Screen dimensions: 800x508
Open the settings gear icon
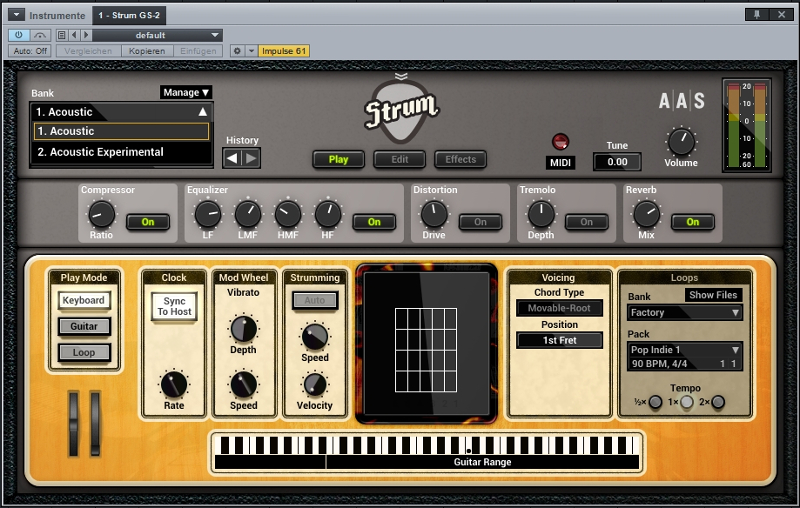[237, 51]
